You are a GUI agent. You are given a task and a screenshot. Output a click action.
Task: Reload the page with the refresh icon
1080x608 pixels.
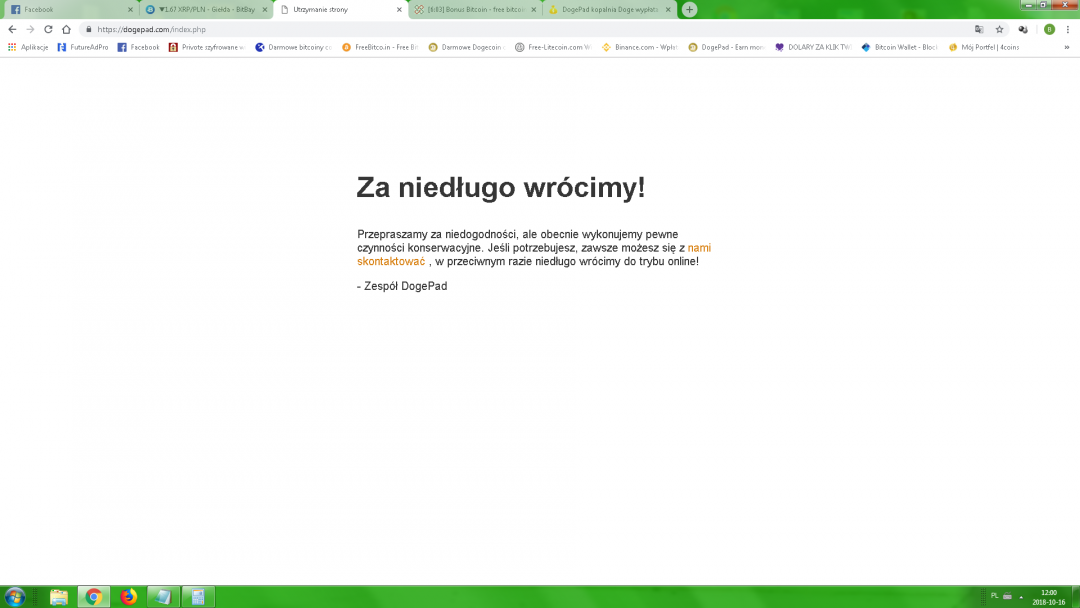pyautogui.click(x=48, y=29)
